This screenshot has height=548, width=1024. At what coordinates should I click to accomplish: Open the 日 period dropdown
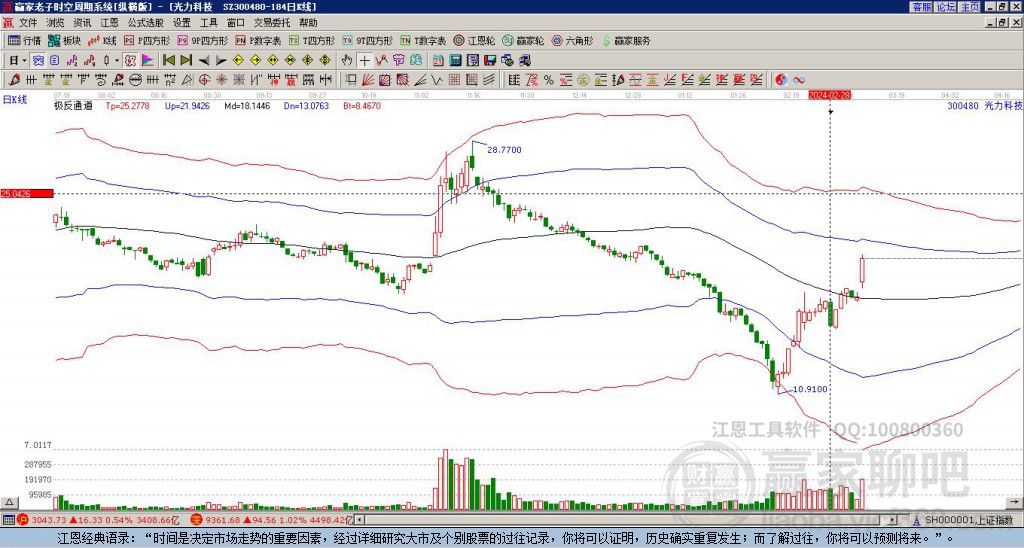18,61
